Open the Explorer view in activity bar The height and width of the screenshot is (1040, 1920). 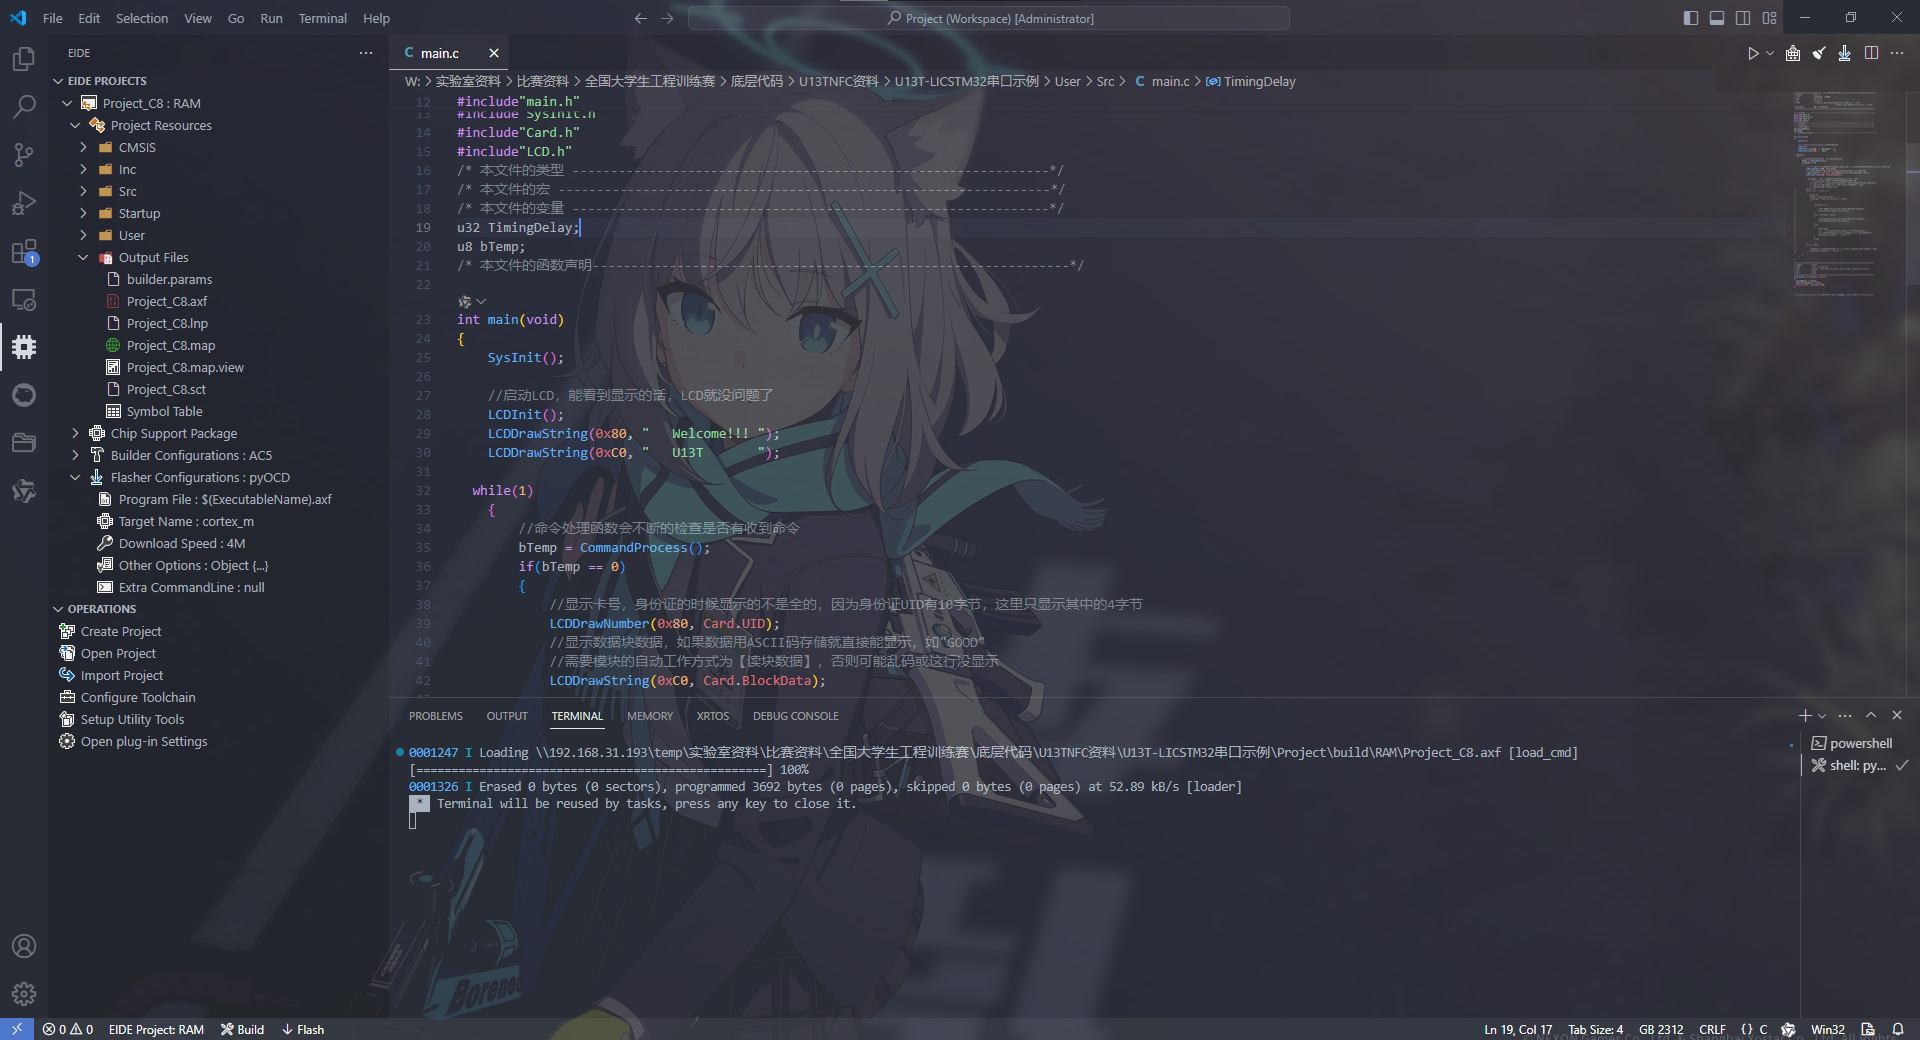pyautogui.click(x=24, y=59)
